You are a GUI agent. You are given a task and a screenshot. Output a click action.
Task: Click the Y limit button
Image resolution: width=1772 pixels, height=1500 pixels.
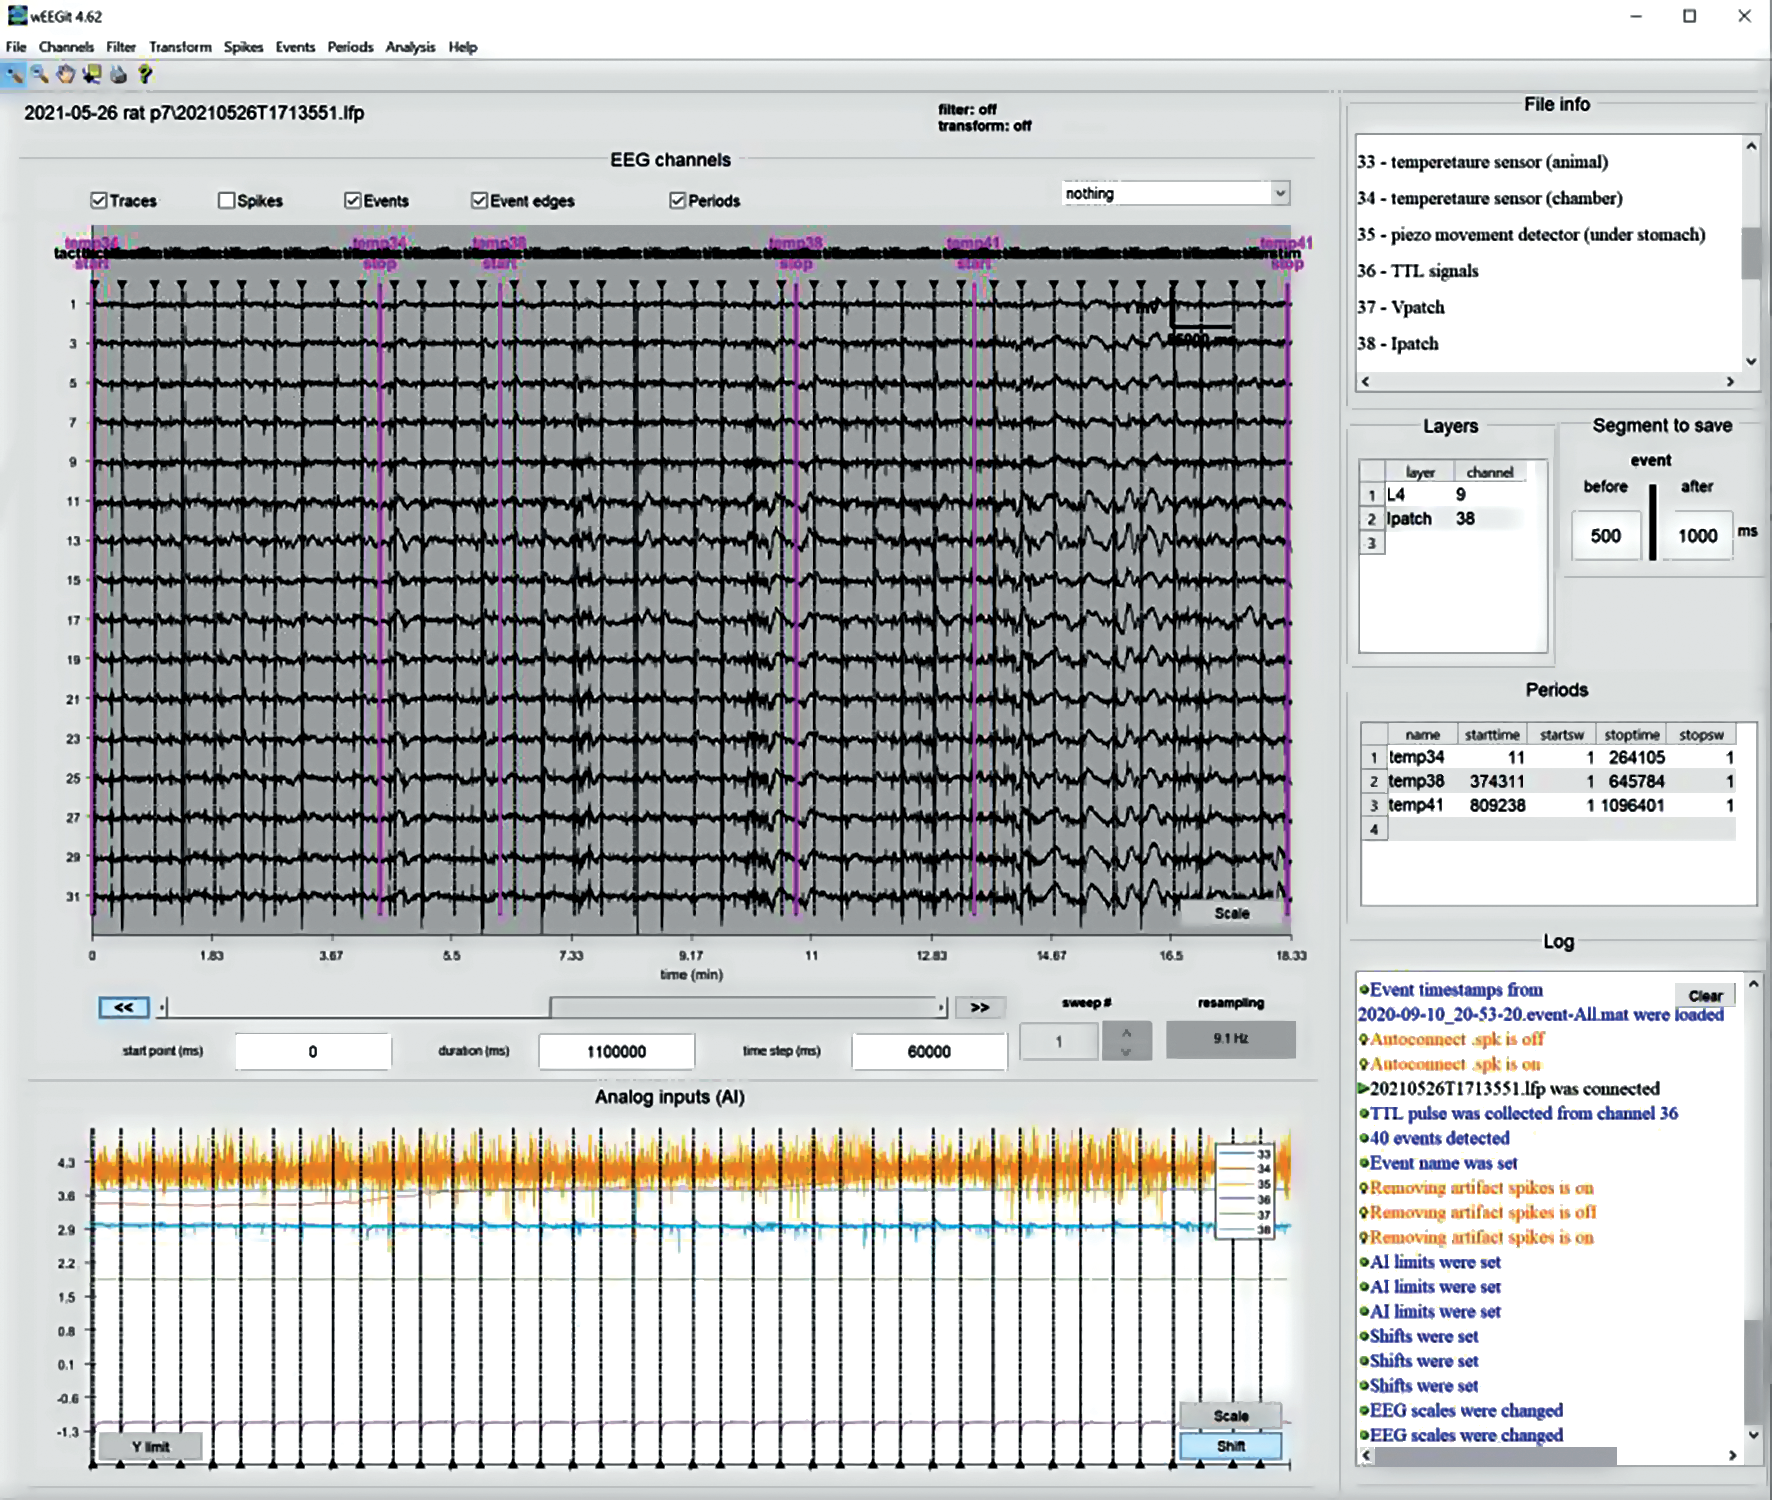pyautogui.click(x=151, y=1446)
